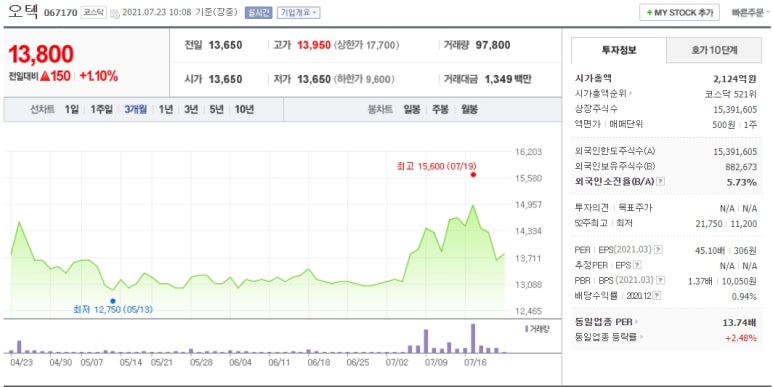This screenshot has height=387, width=773.
Task: Expand the 빠른주문 dropdown arrow
Action: [770, 13]
